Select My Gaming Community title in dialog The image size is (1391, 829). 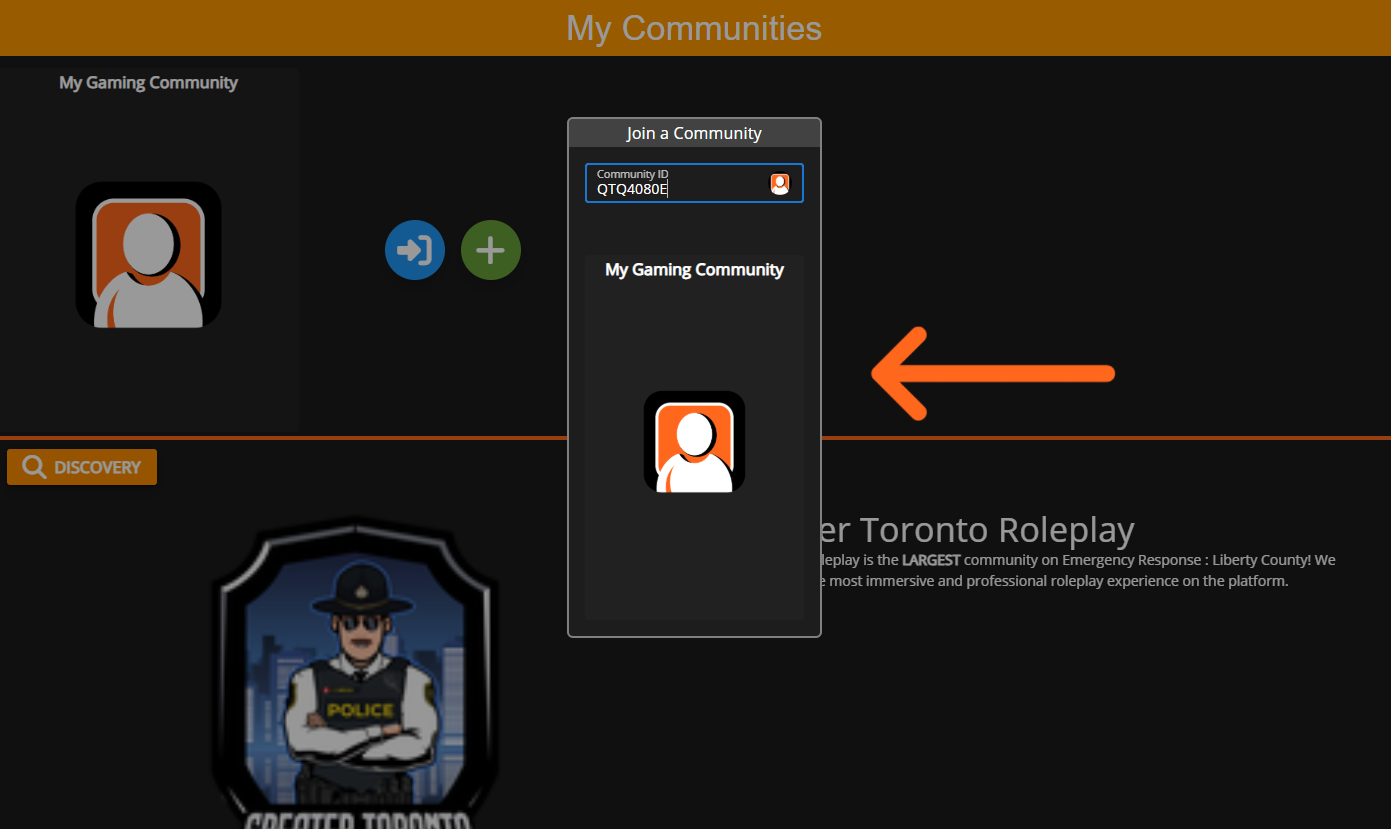point(694,270)
